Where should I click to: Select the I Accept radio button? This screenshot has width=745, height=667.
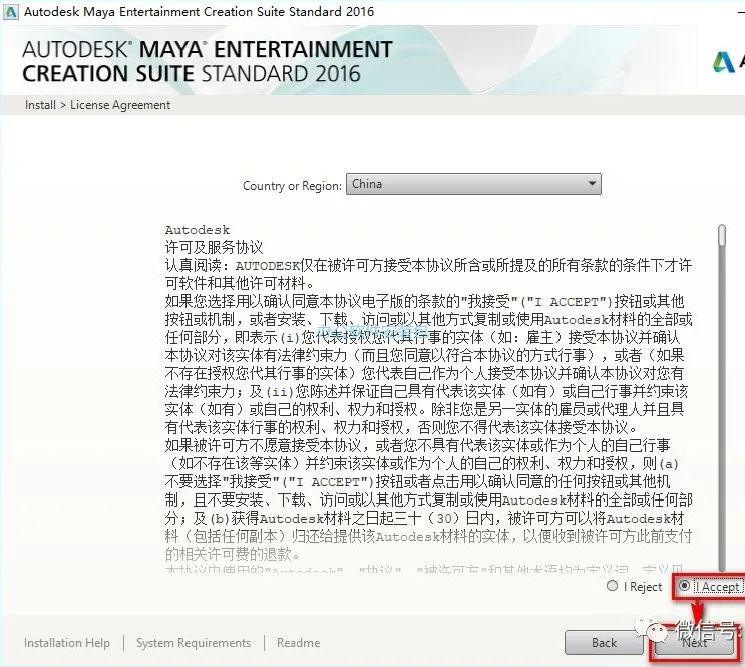point(684,586)
